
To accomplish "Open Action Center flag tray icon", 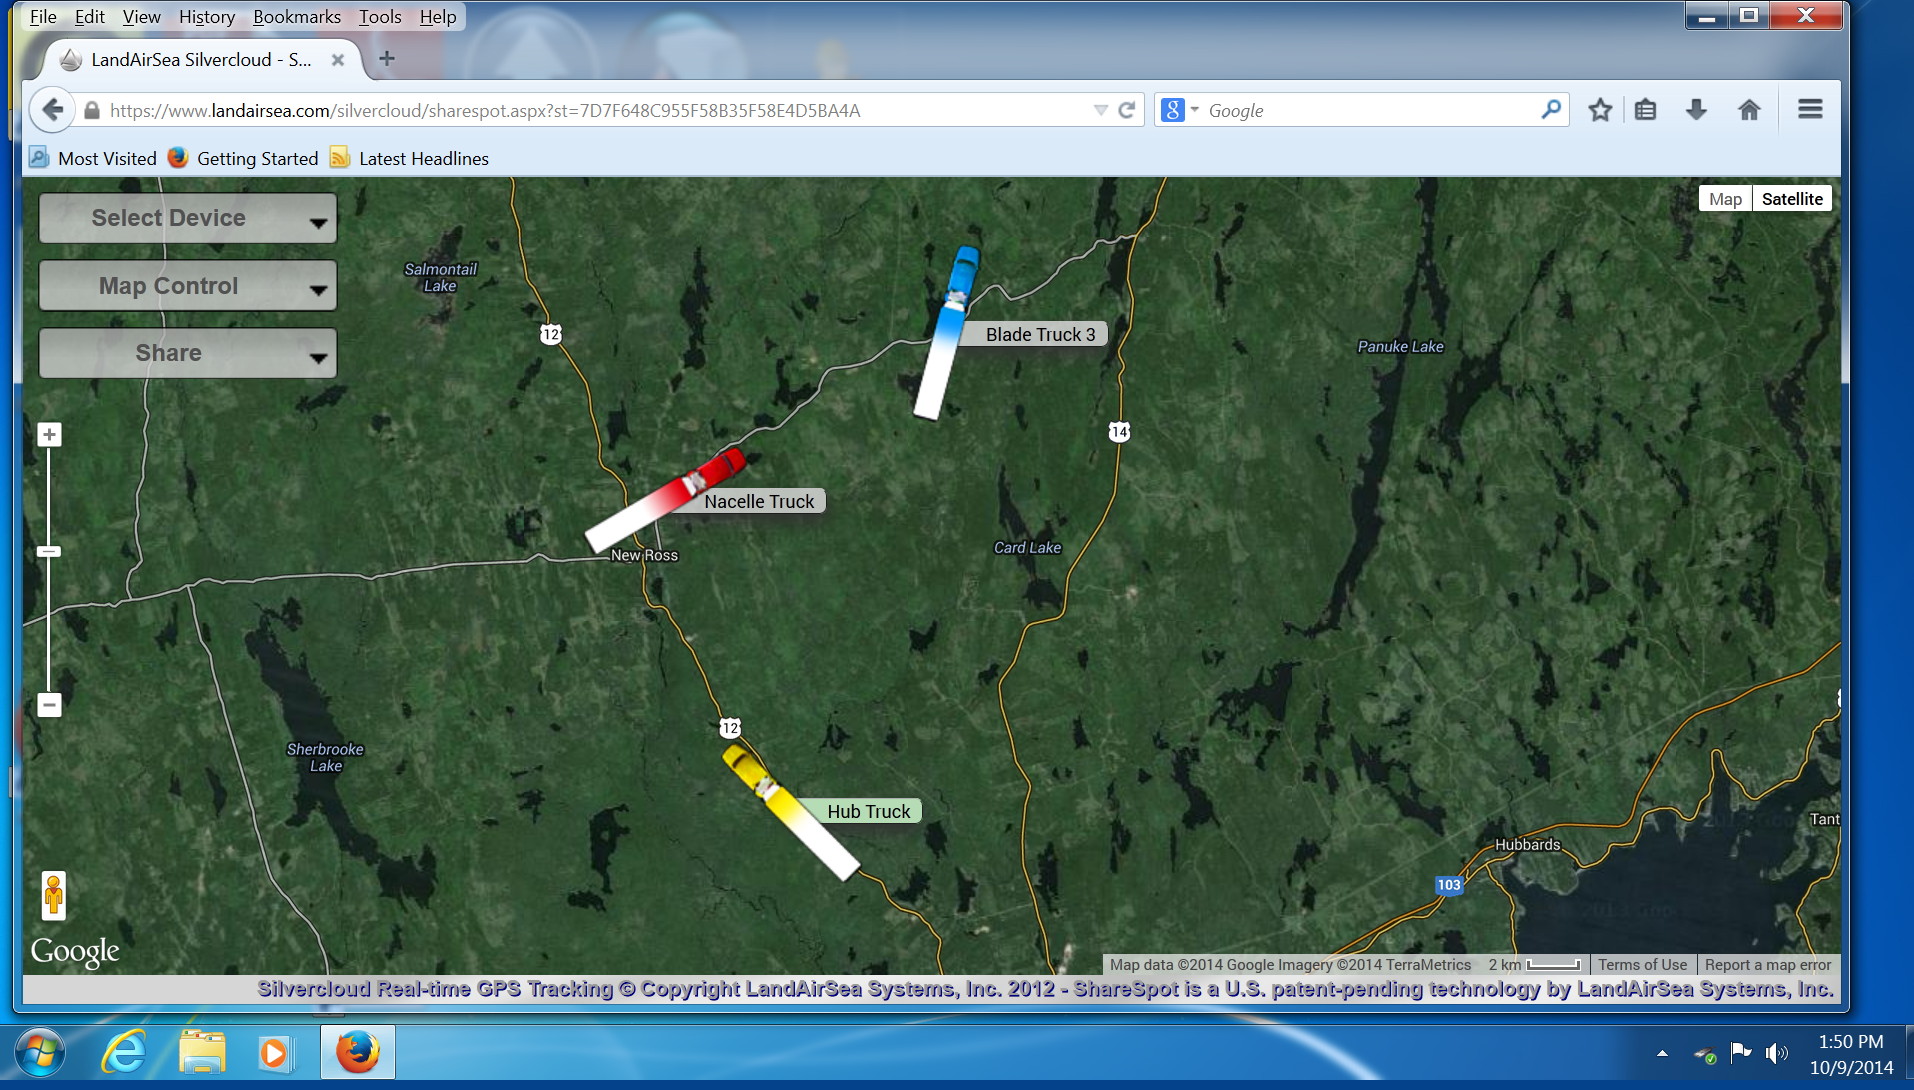I will click(x=1740, y=1053).
